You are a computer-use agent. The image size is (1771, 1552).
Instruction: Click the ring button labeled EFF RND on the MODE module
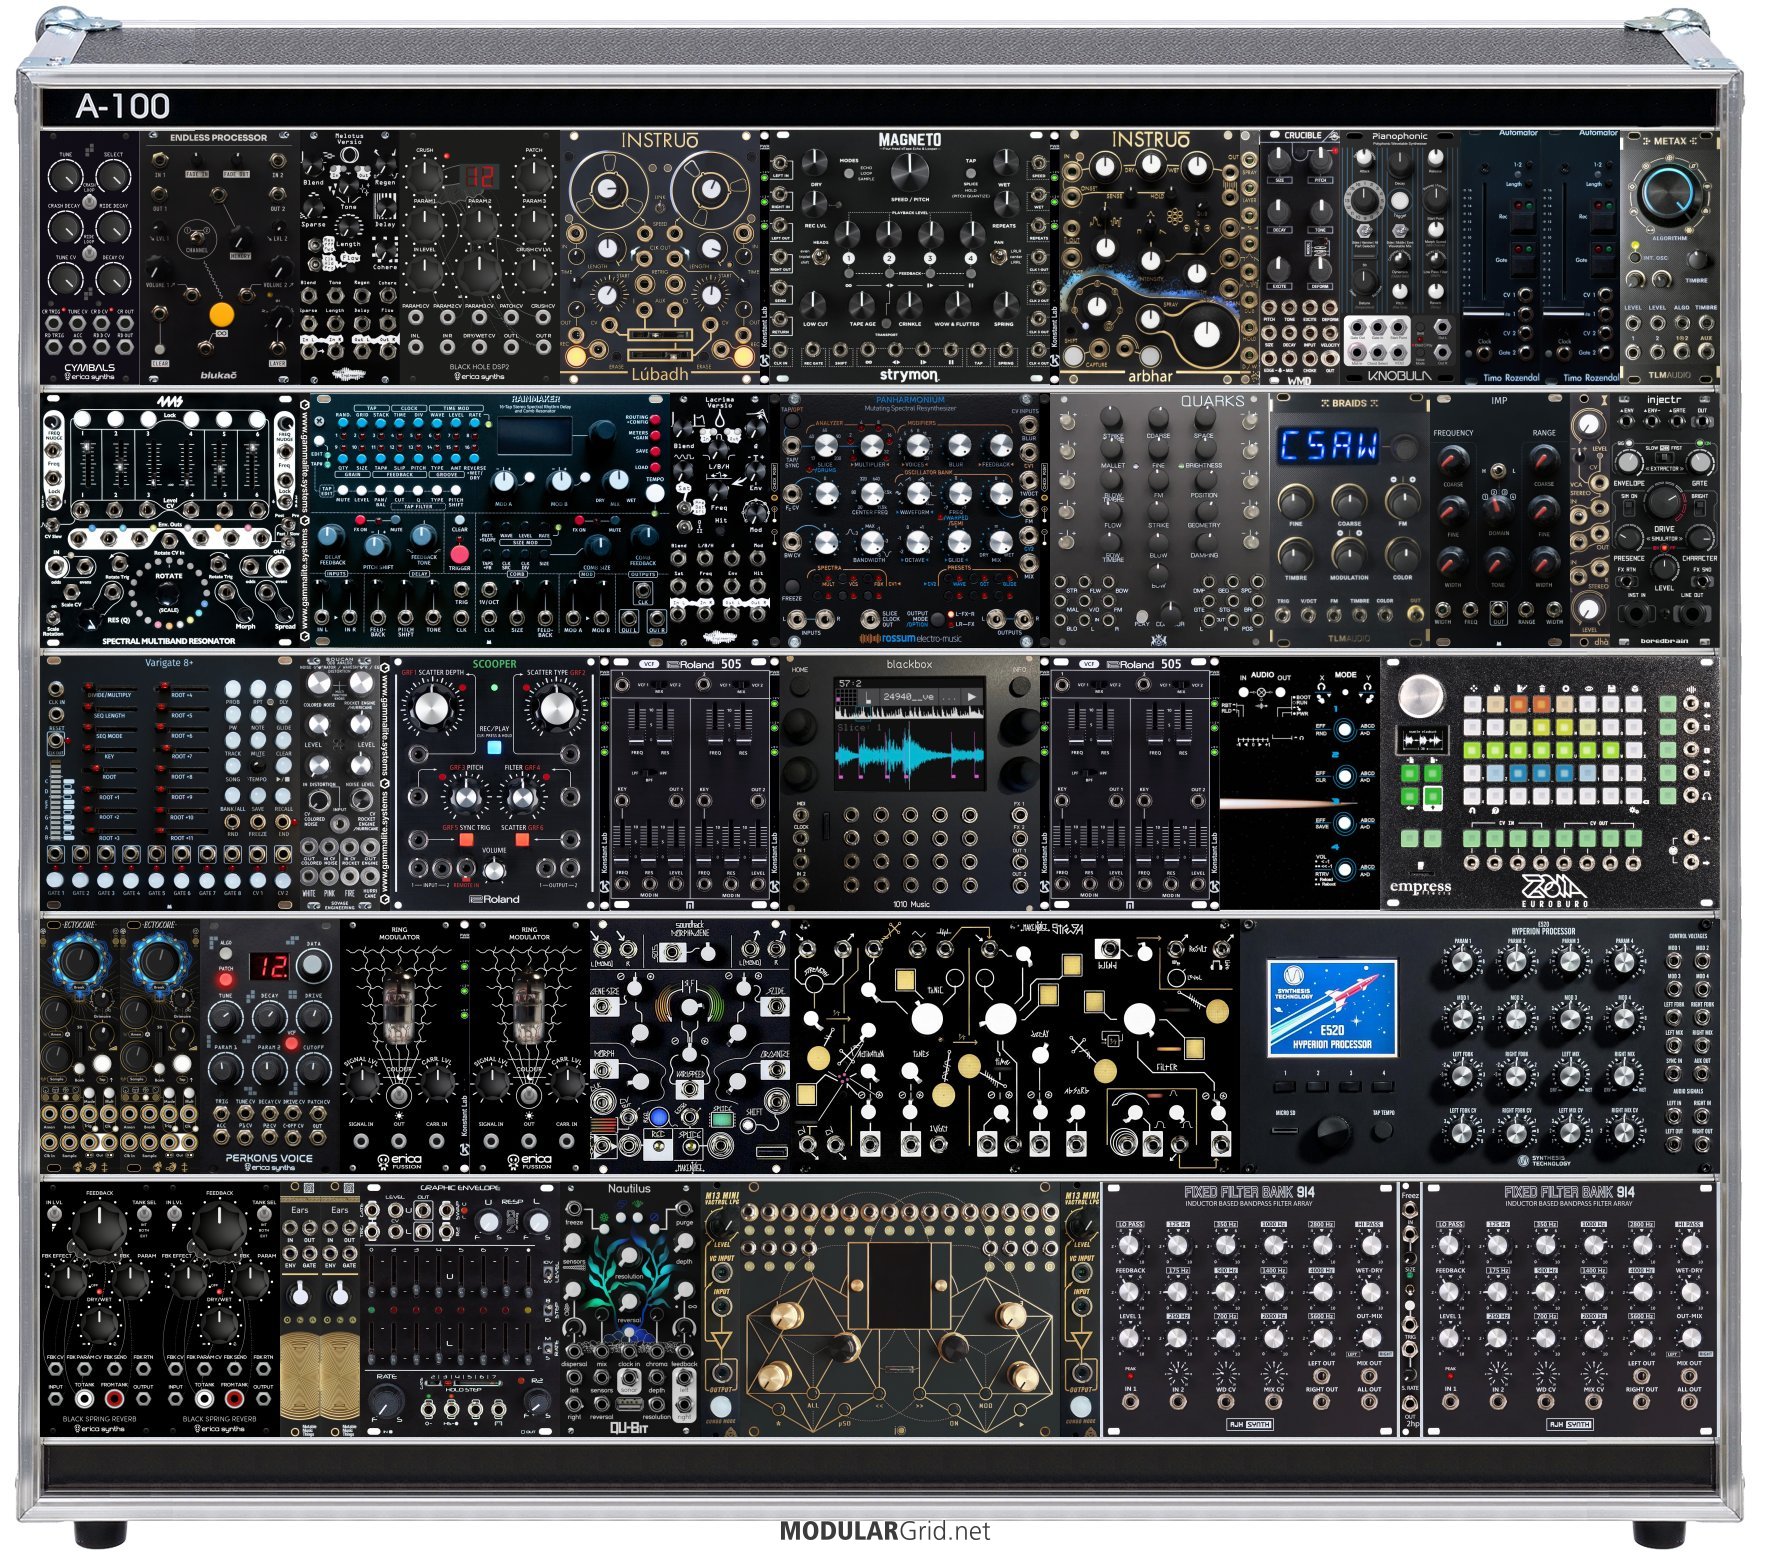tap(1345, 729)
